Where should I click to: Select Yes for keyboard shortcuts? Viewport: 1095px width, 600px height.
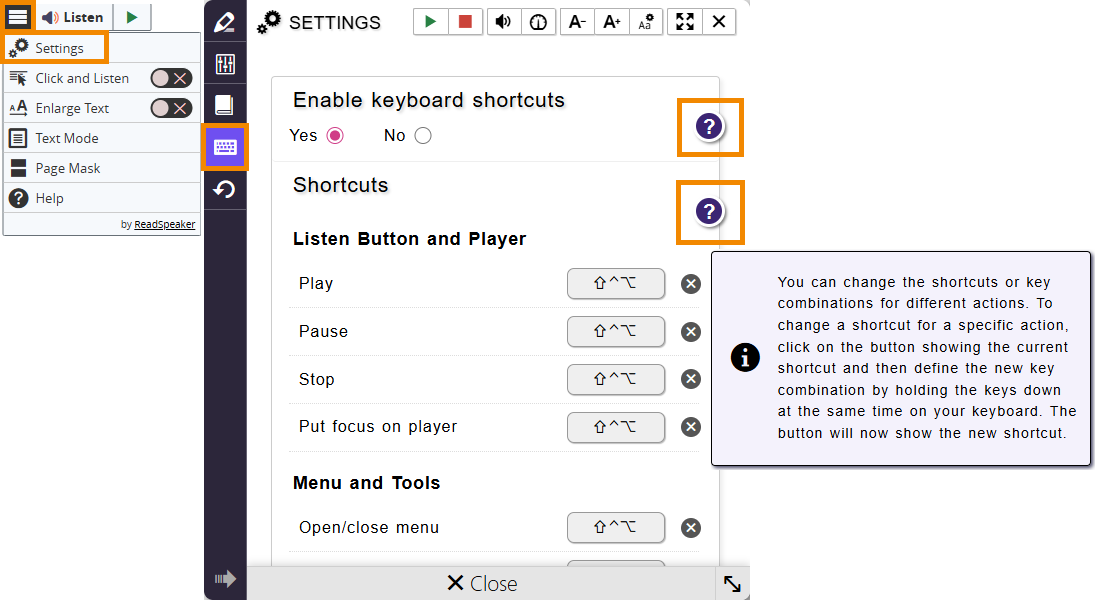[x=335, y=136]
